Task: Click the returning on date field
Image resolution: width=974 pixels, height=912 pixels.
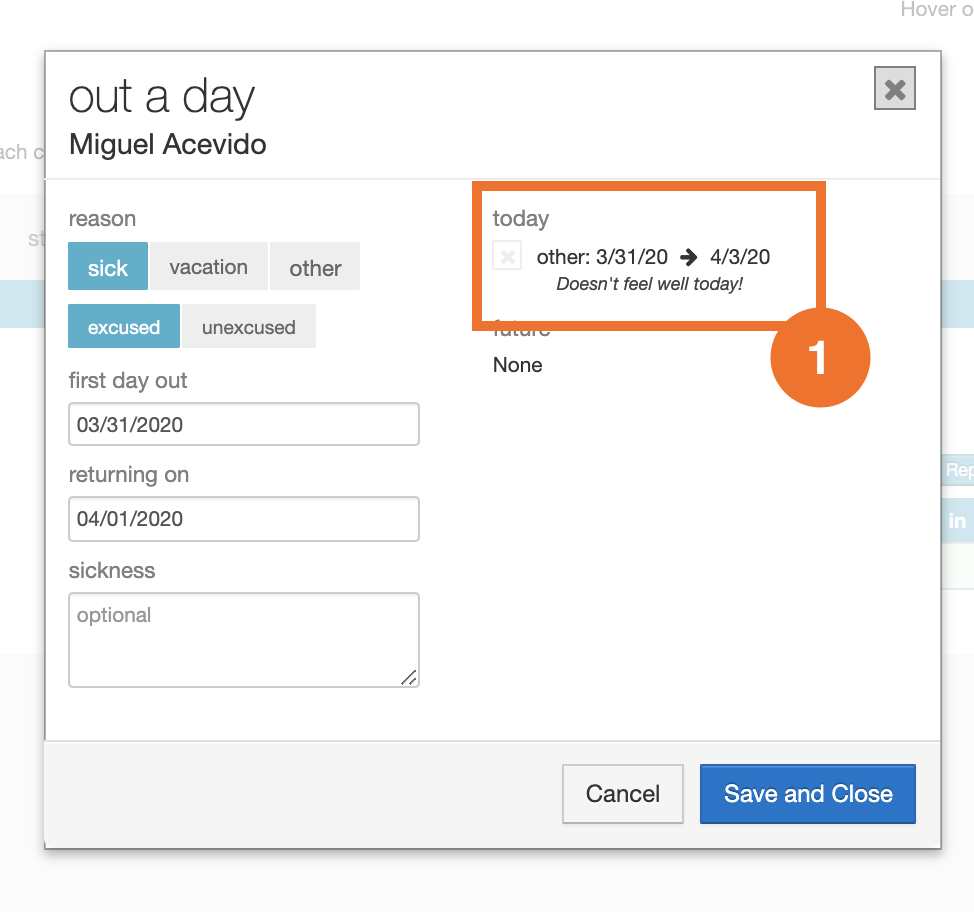Action: (x=244, y=519)
